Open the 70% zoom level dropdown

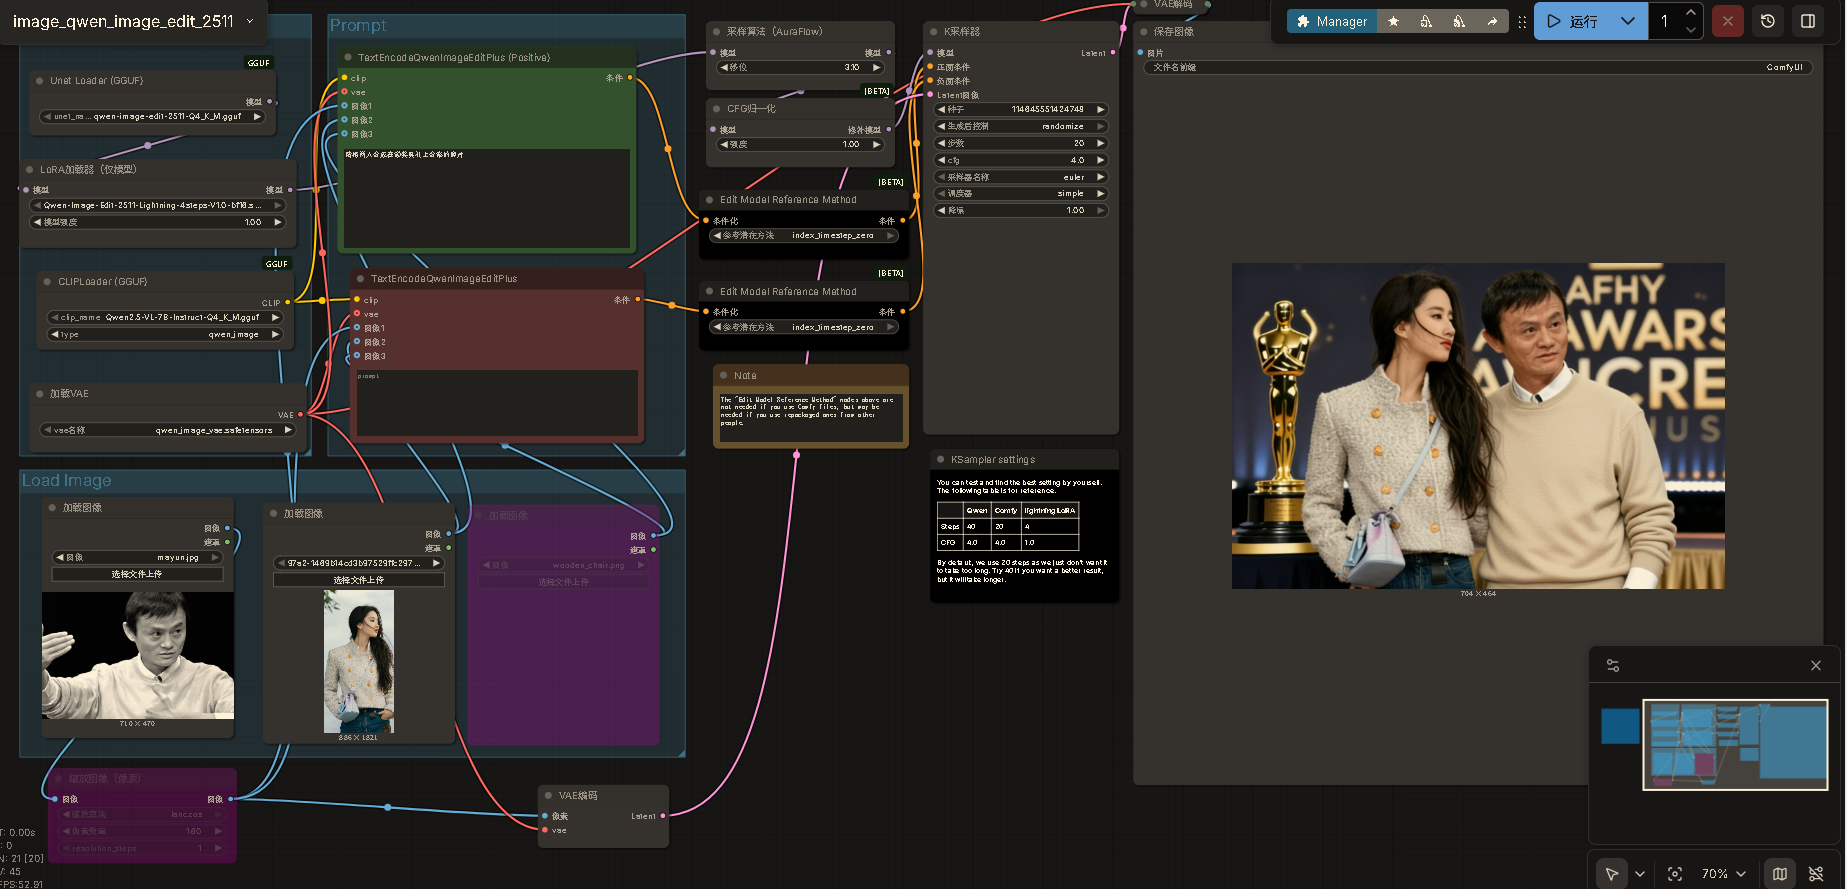coord(1724,874)
